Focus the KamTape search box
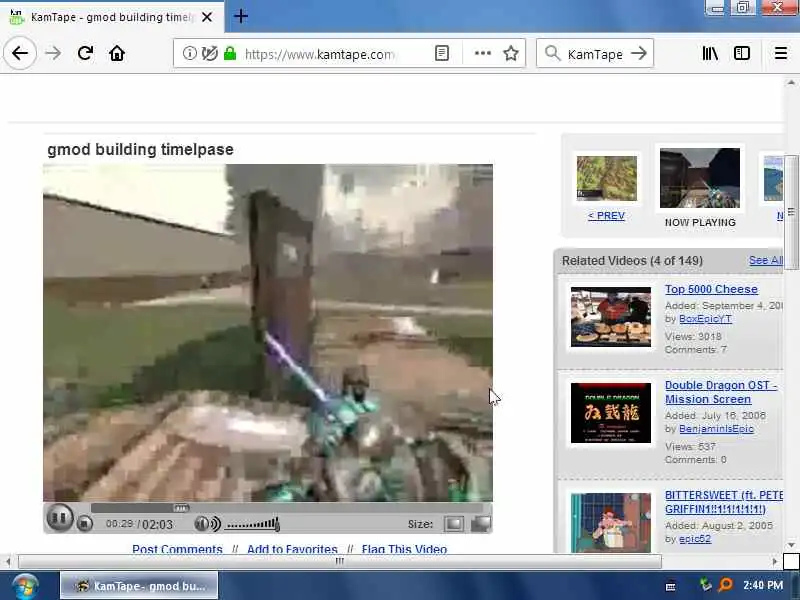 click(595, 54)
